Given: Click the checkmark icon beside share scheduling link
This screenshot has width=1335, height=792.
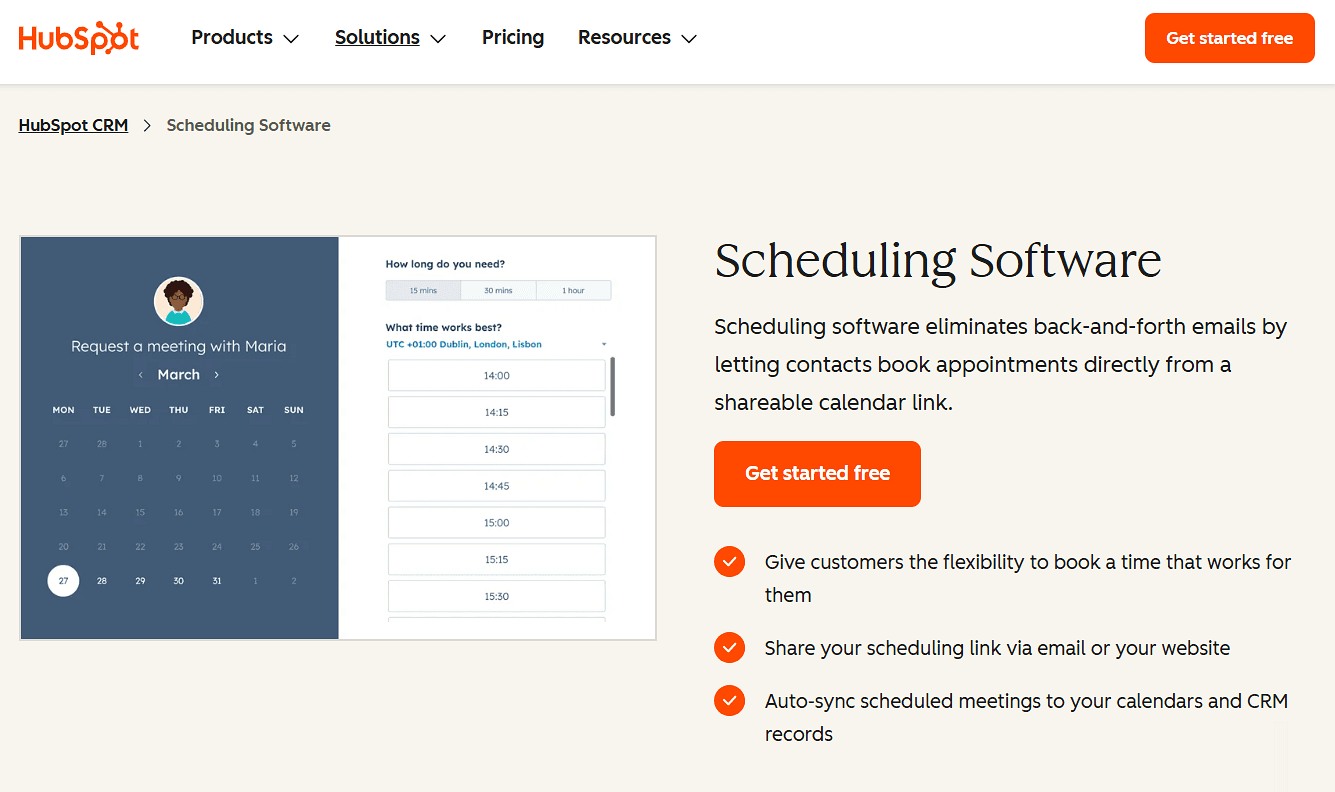Looking at the screenshot, I should (730, 647).
